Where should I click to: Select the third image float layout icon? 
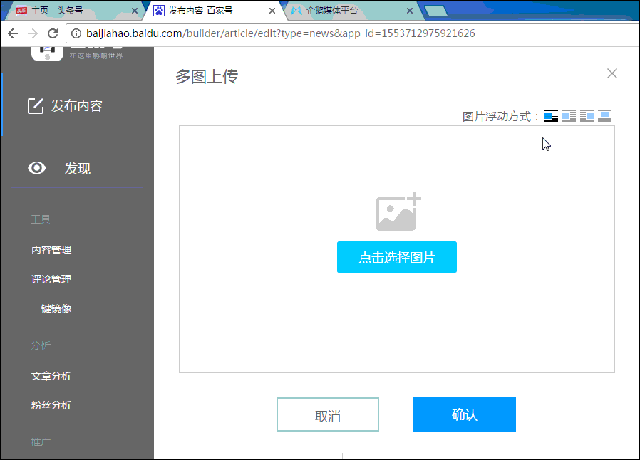pyautogui.click(x=587, y=116)
